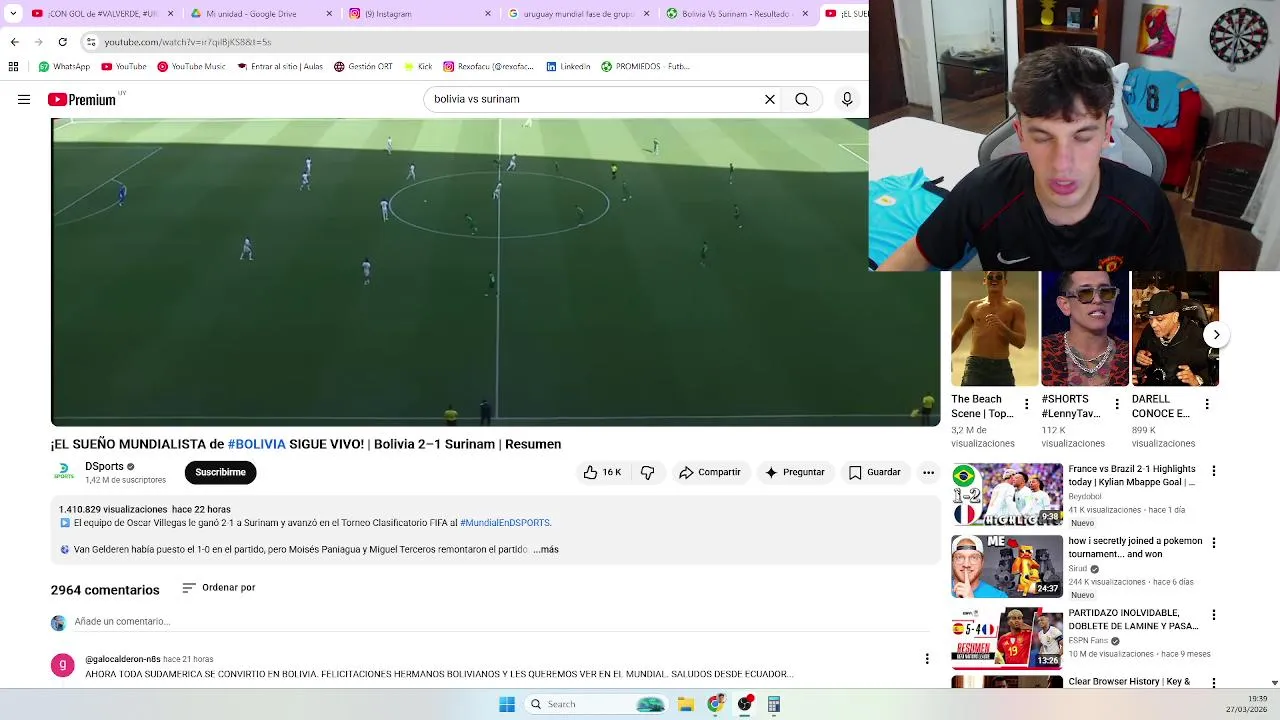Switch to the Instagram tab
The height and width of the screenshot is (720, 1280).
click(420, 13)
